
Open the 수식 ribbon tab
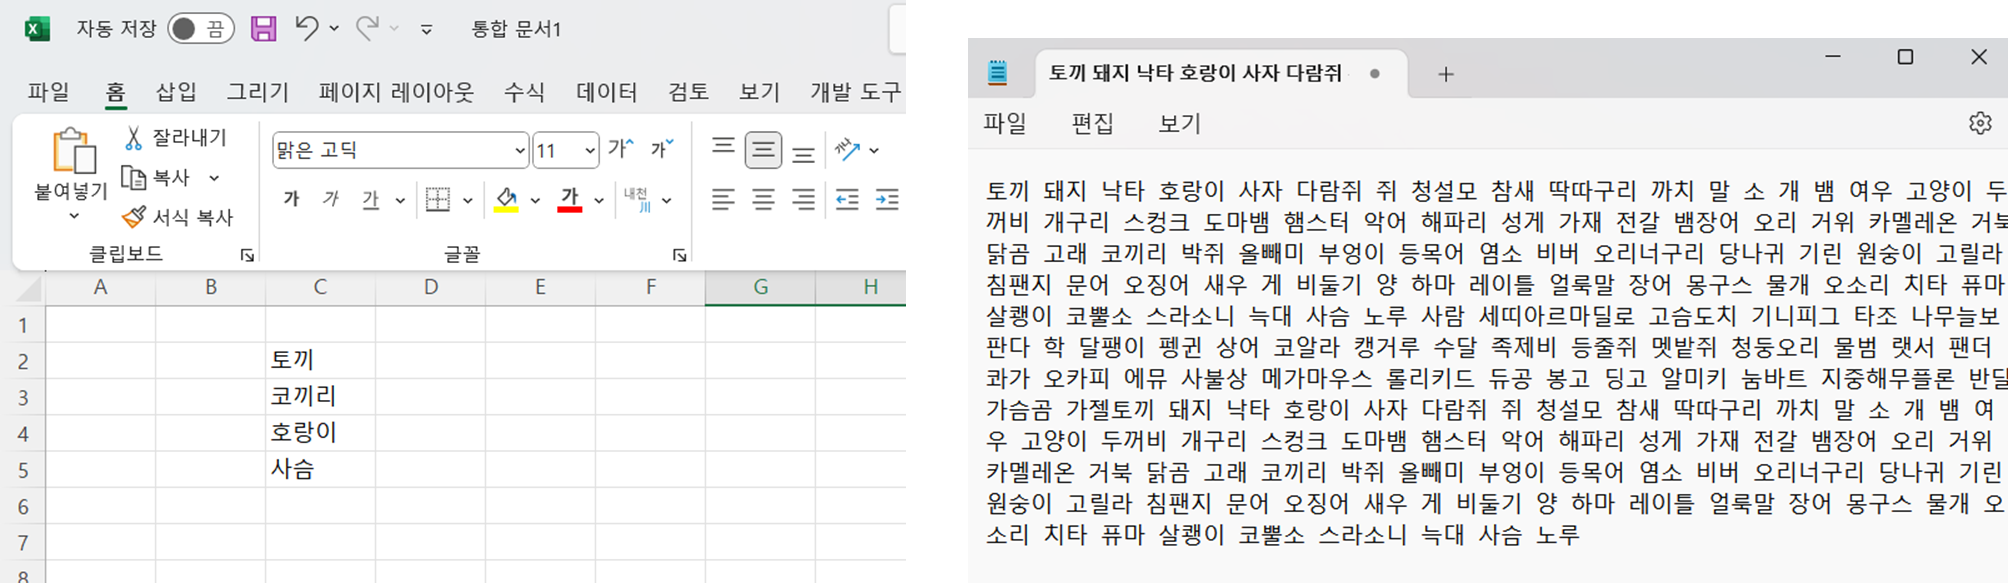coord(524,92)
